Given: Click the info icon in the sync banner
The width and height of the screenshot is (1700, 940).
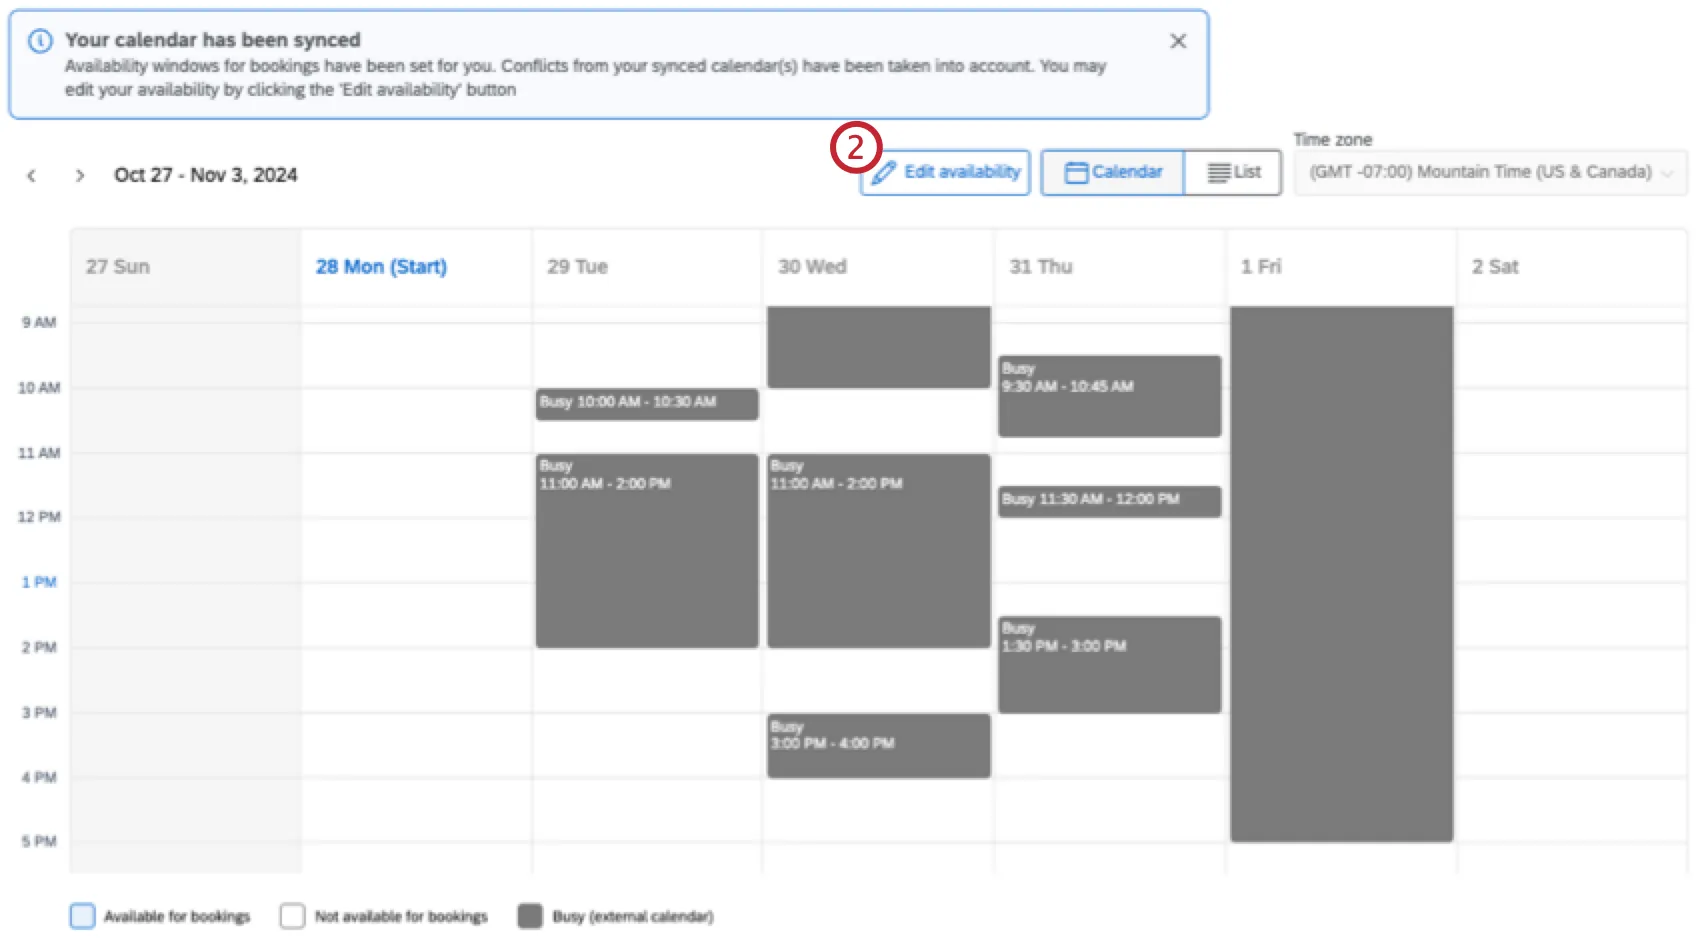Looking at the screenshot, I should tap(40, 41).
